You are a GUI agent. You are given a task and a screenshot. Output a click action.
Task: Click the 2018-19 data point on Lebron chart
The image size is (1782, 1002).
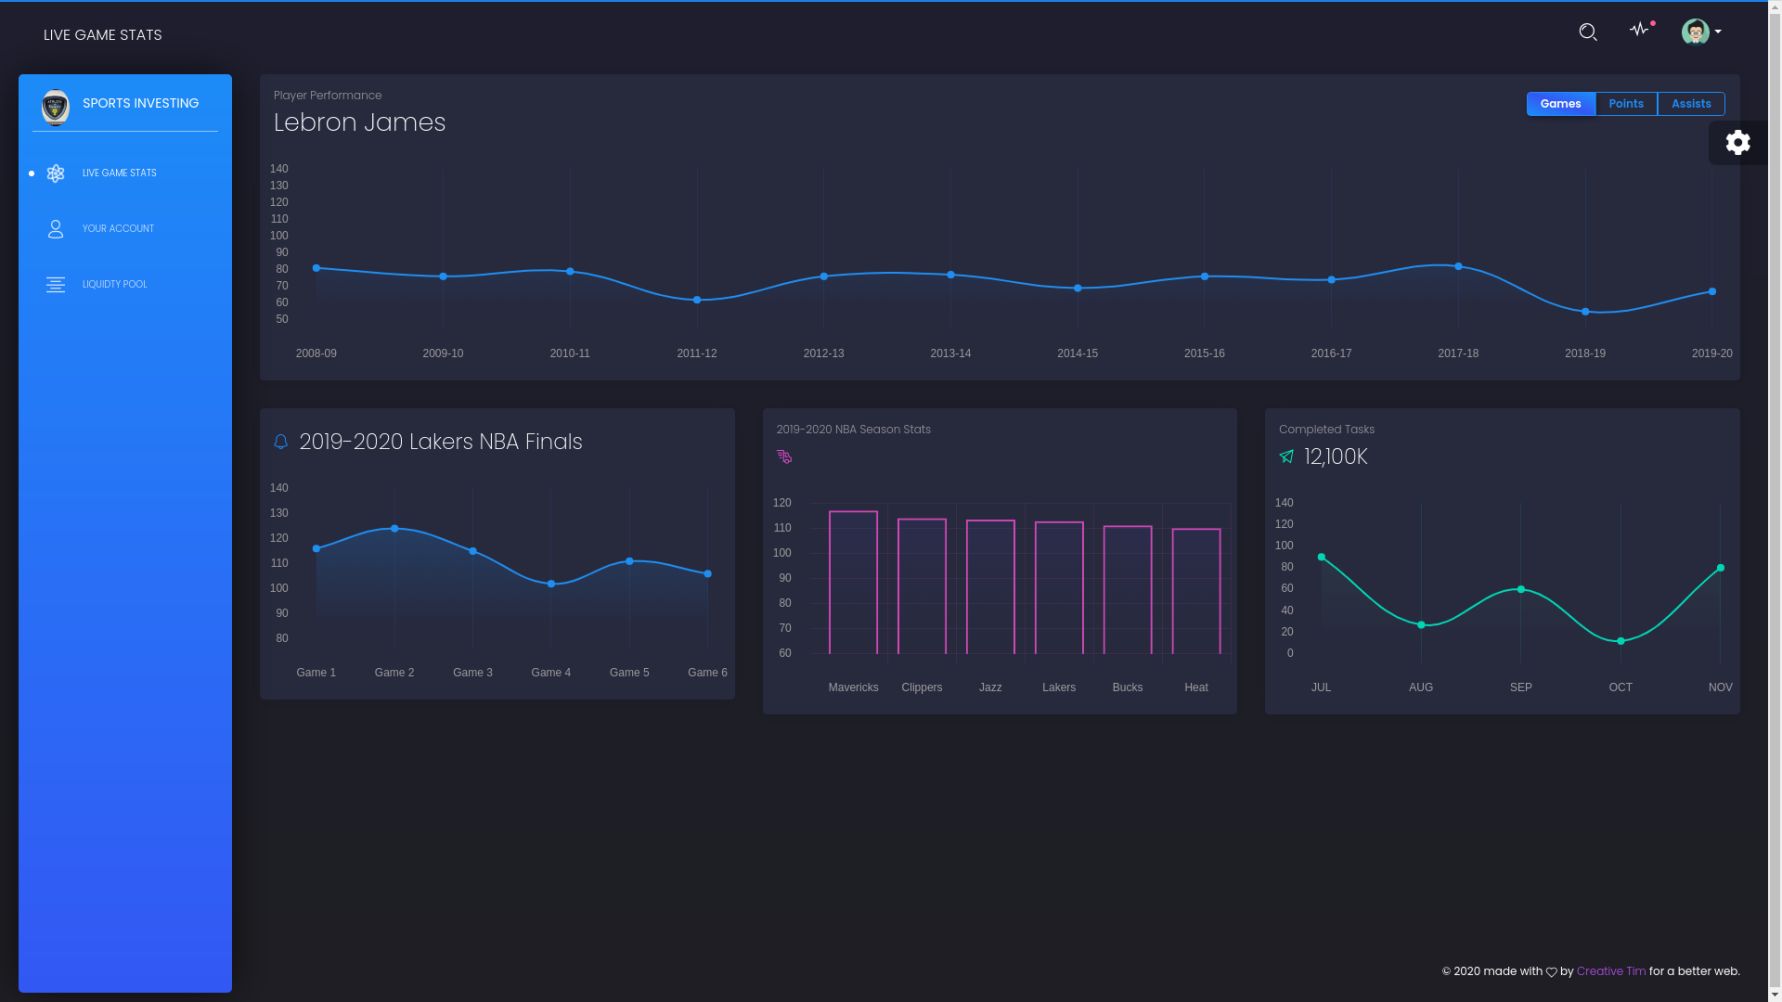tap(1585, 312)
